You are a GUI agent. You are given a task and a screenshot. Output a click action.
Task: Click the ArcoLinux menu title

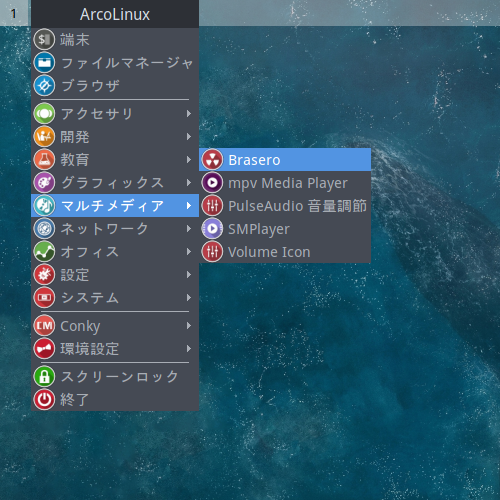click(x=115, y=14)
